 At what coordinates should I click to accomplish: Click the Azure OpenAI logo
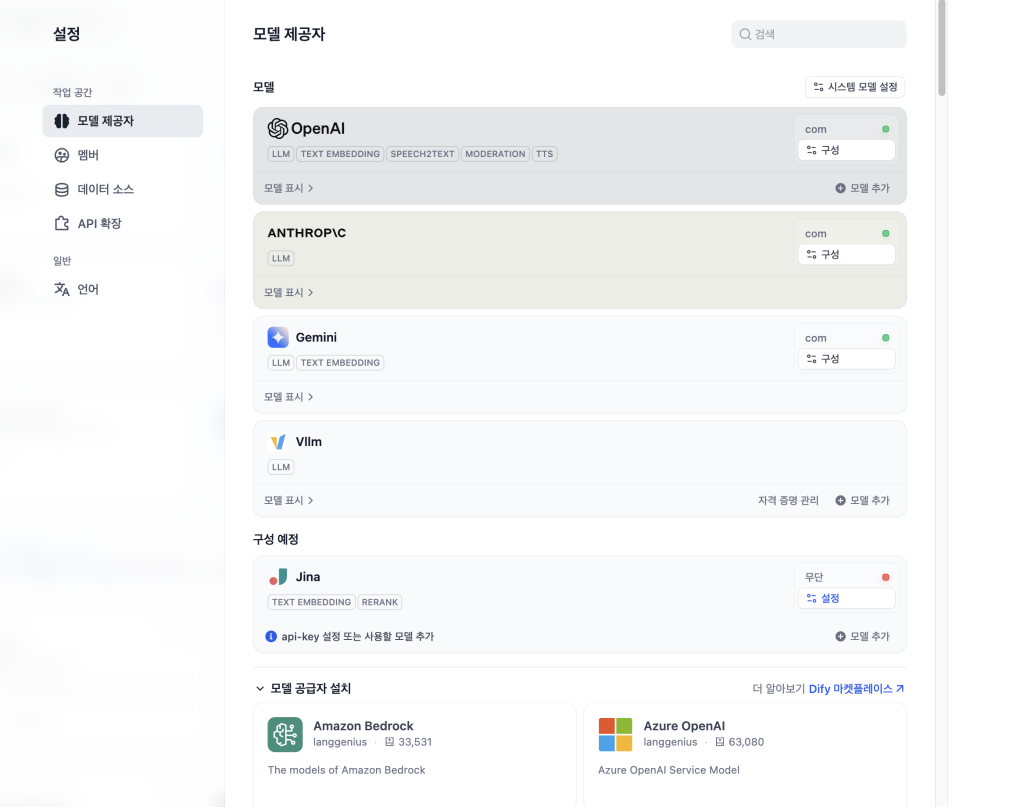click(615, 734)
